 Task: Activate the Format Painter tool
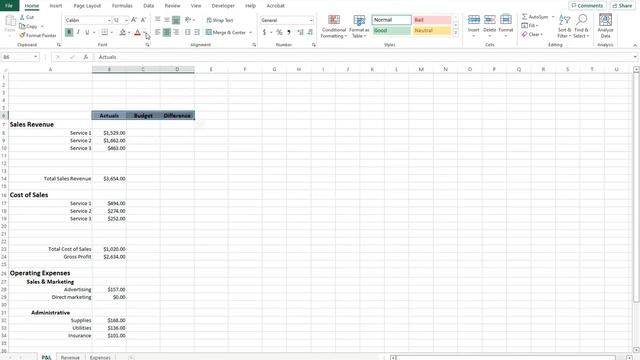pyautogui.click(x=38, y=36)
